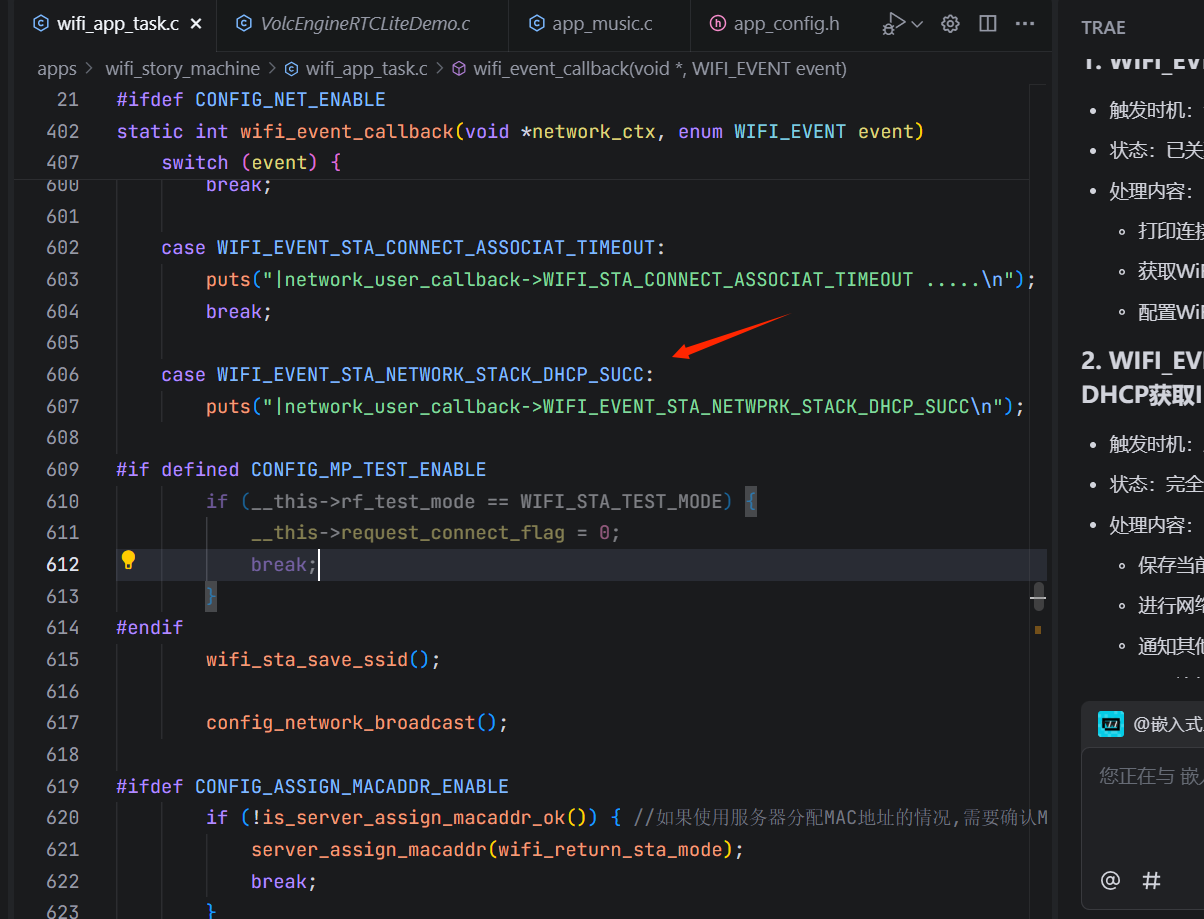Viewport: 1204px width, 919px height.
Task: Click the '#endif' on line 614
Action: (x=150, y=627)
